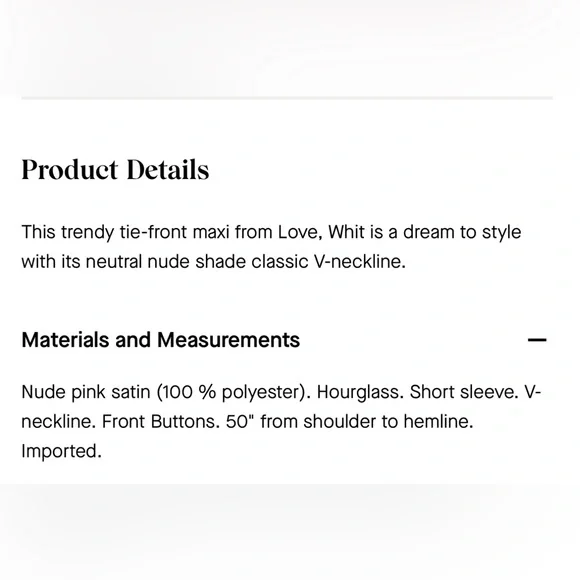Click the blurred gray area at the top
This screenshot has width=580, height=580.
[290, 46]
